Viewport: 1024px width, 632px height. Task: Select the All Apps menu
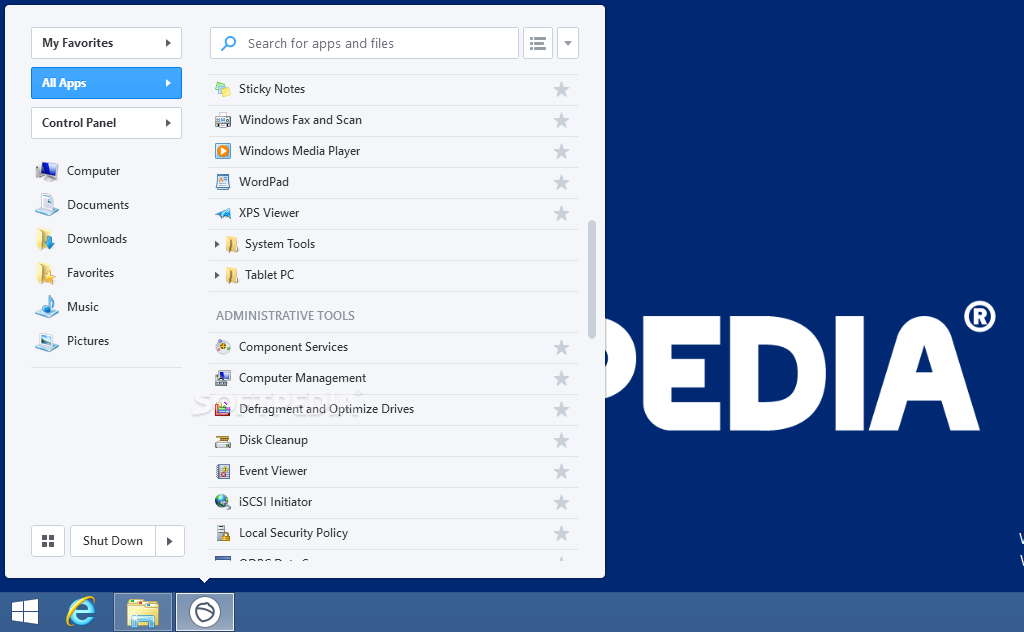click(106, 83)
